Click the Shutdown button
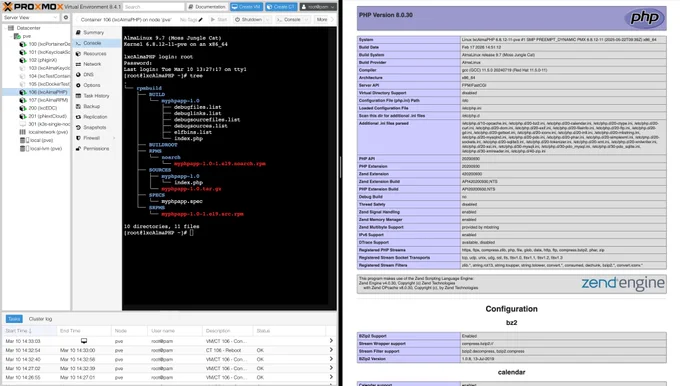This screenshot has height=386, width=680. click(248, 20)
